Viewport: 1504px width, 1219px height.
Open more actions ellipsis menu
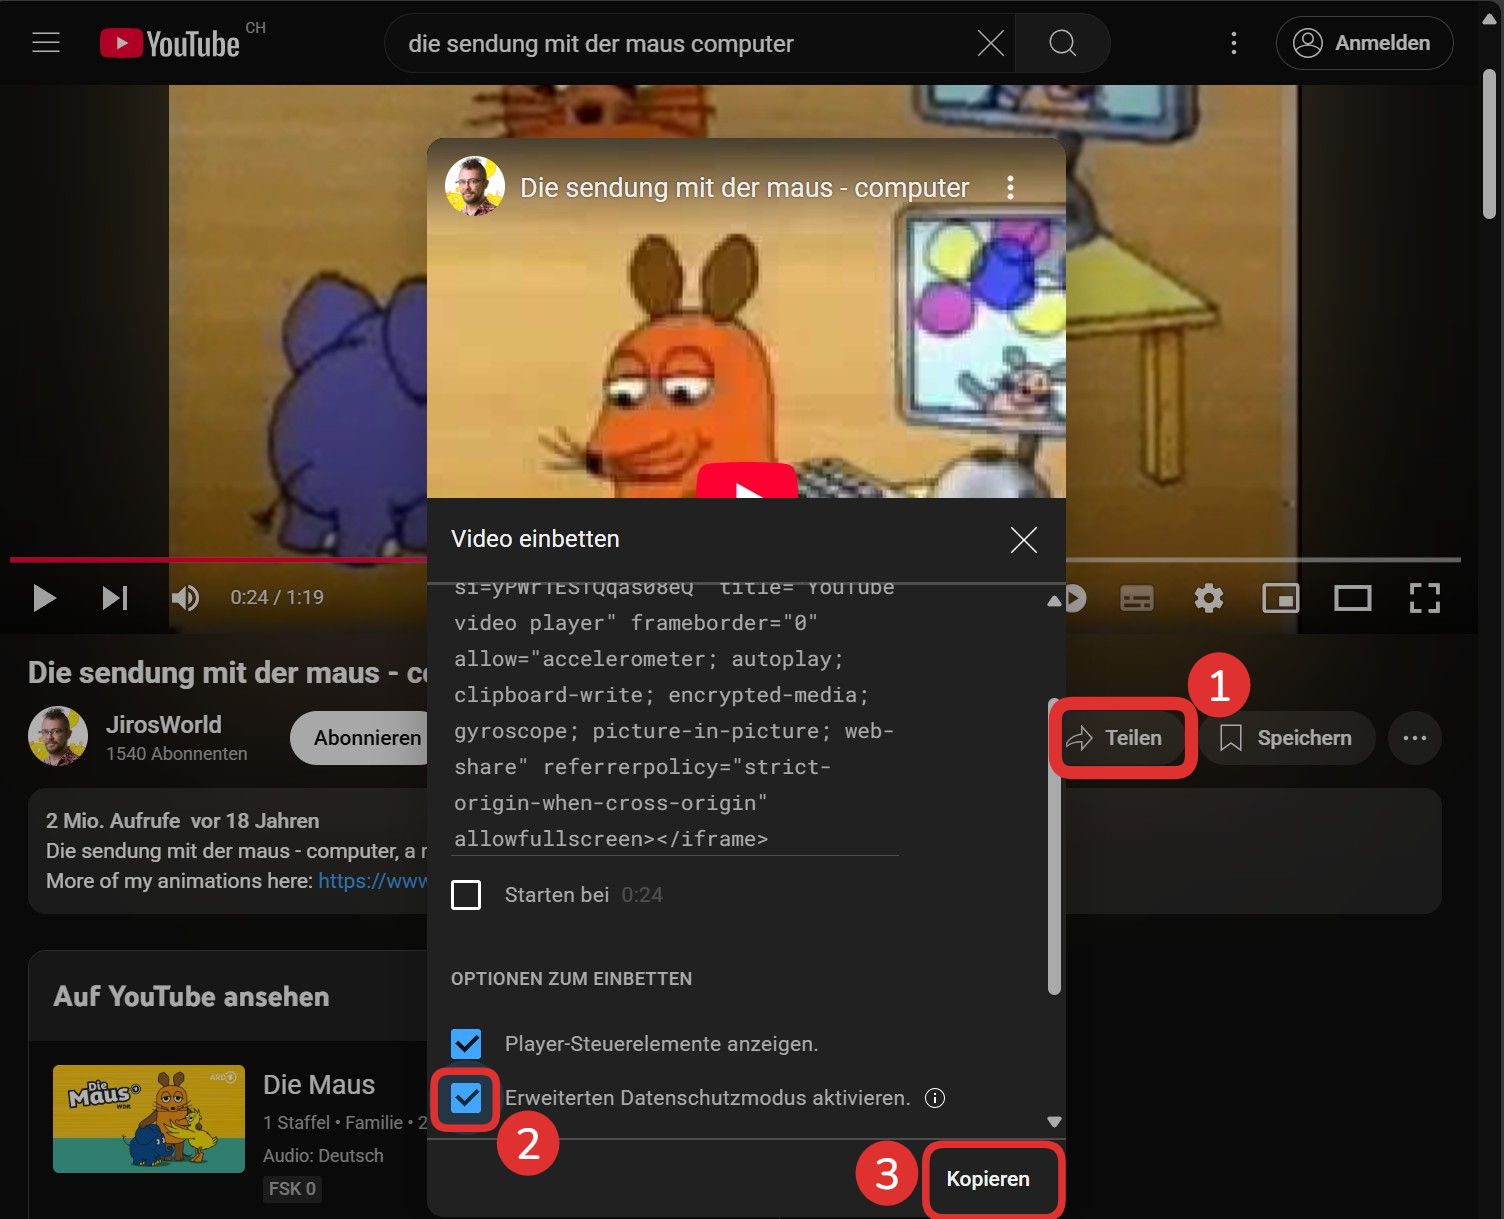1414,738
